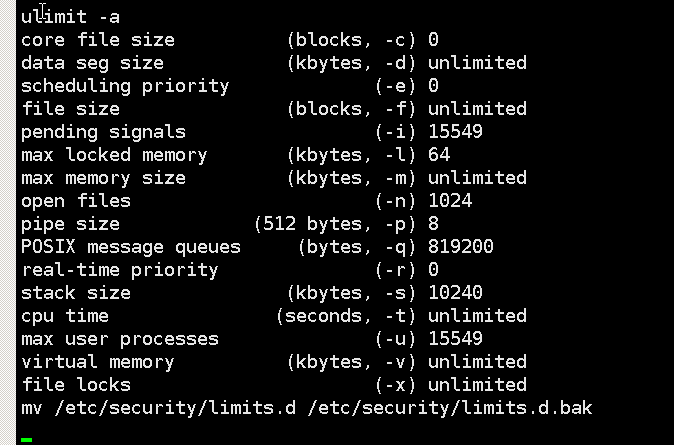Click the 'real-time priority' line label
This screenshot has height=445, width=674.
120,270
